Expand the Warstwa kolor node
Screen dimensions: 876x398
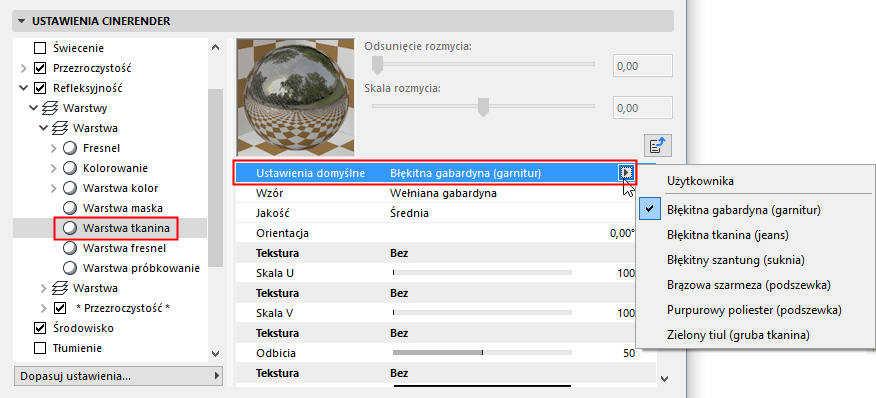54,188
